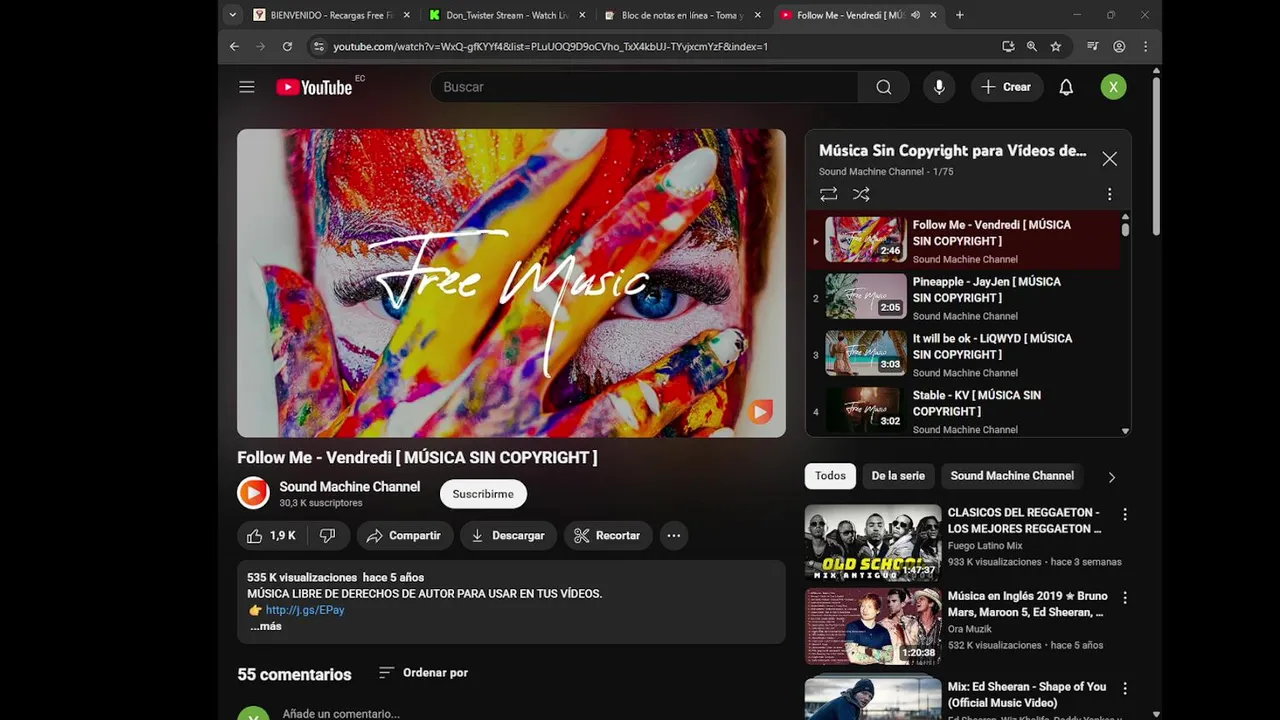The height and width of the screenshot is (720, 1280).
Task: Click the Descargar button
Action: [x=508, y=536]
